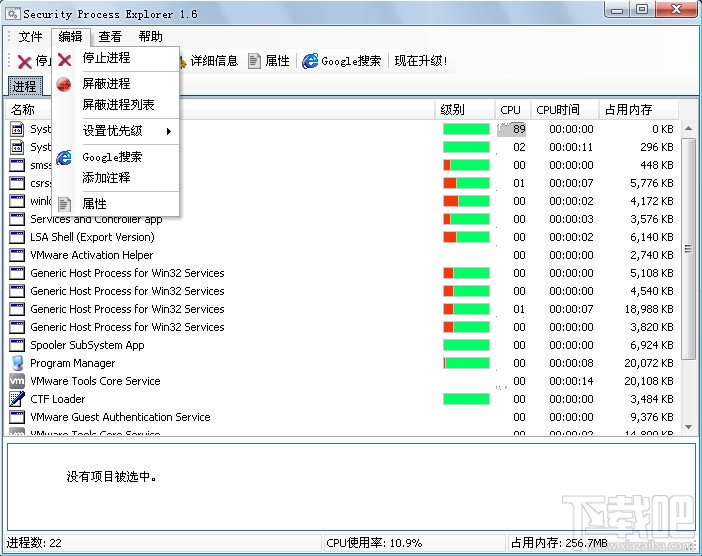Click the red X icon beside menu 停止进程
Image resolution: width=702 pixels, height=556 pixels.
tap(64, 60)
